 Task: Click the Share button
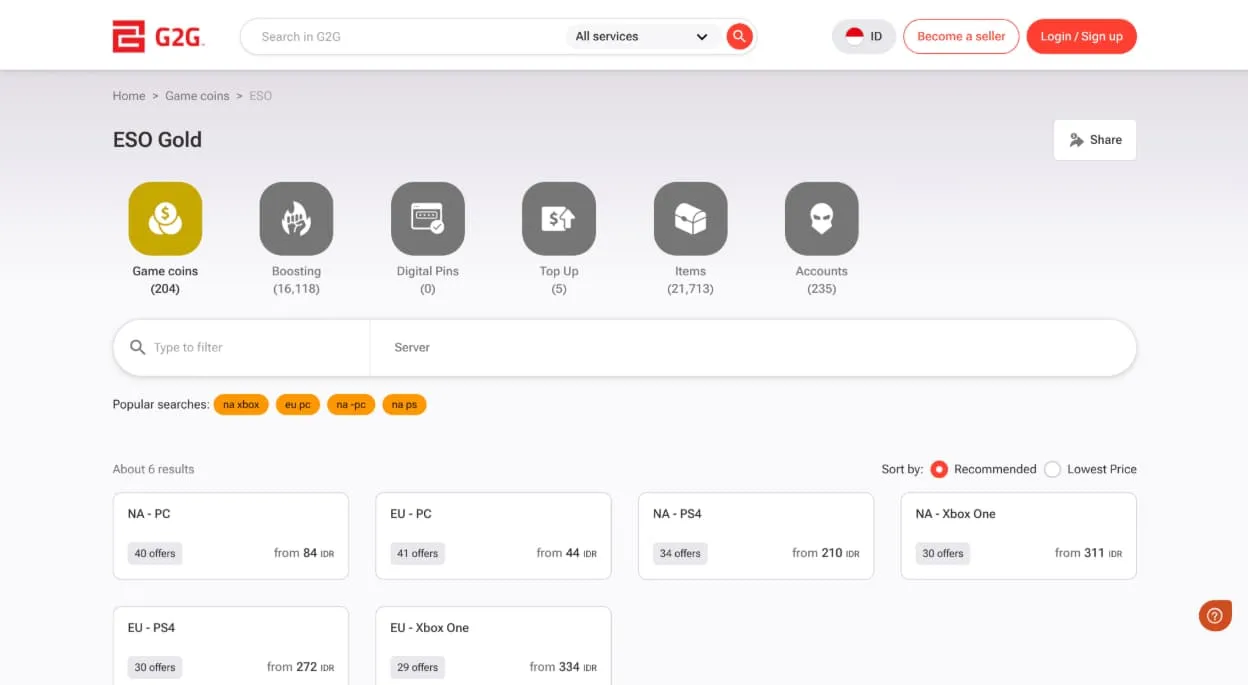click(x=1095, y=140)
